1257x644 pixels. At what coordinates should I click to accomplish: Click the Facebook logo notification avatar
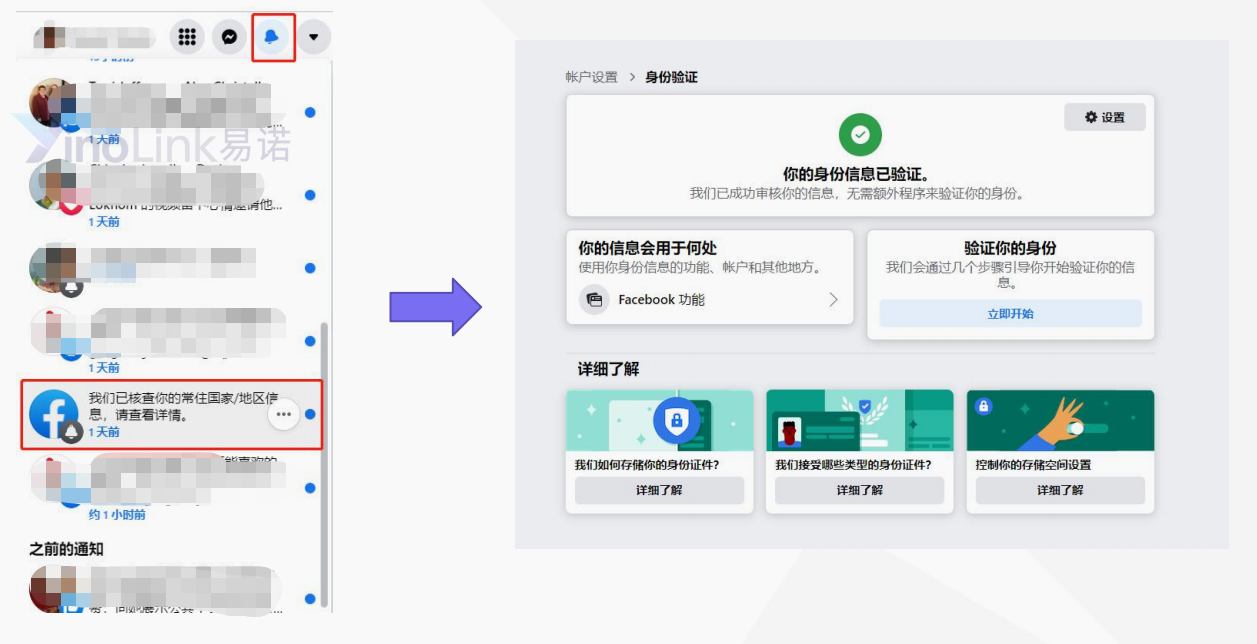tap(54, 414)
